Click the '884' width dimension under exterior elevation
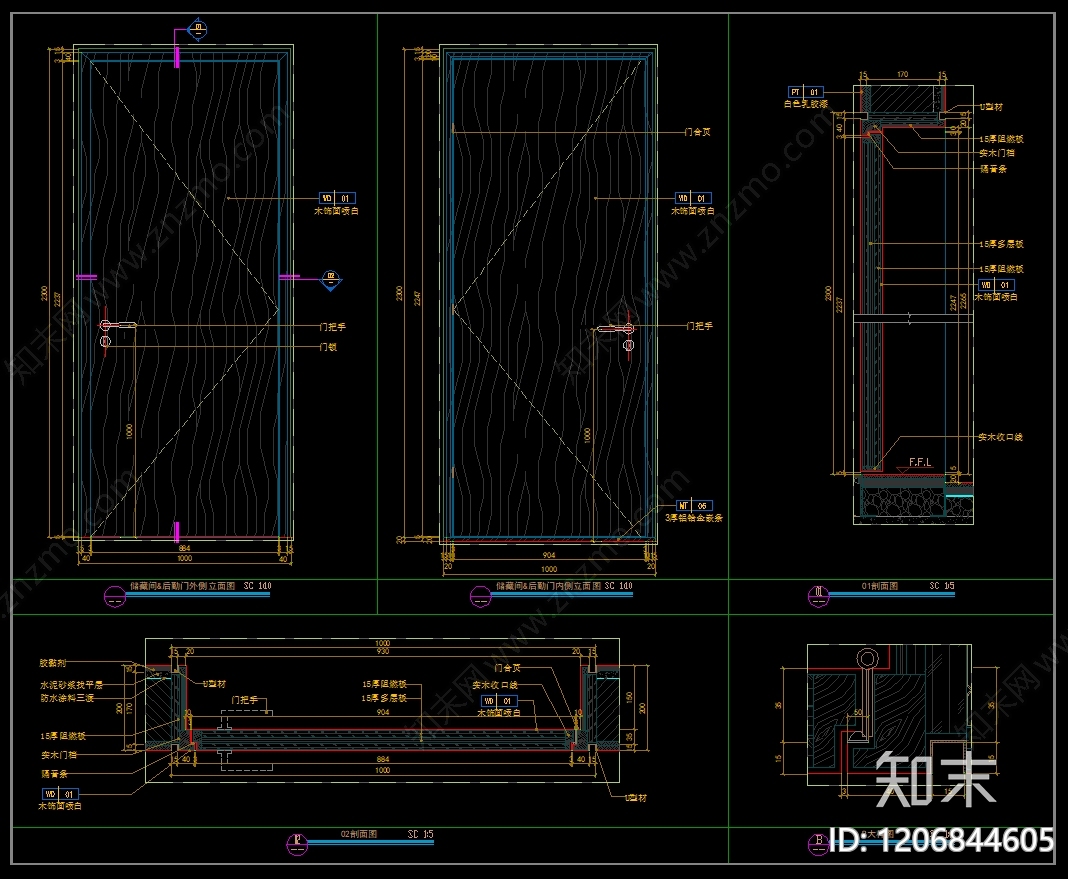 tap(185, 548)
